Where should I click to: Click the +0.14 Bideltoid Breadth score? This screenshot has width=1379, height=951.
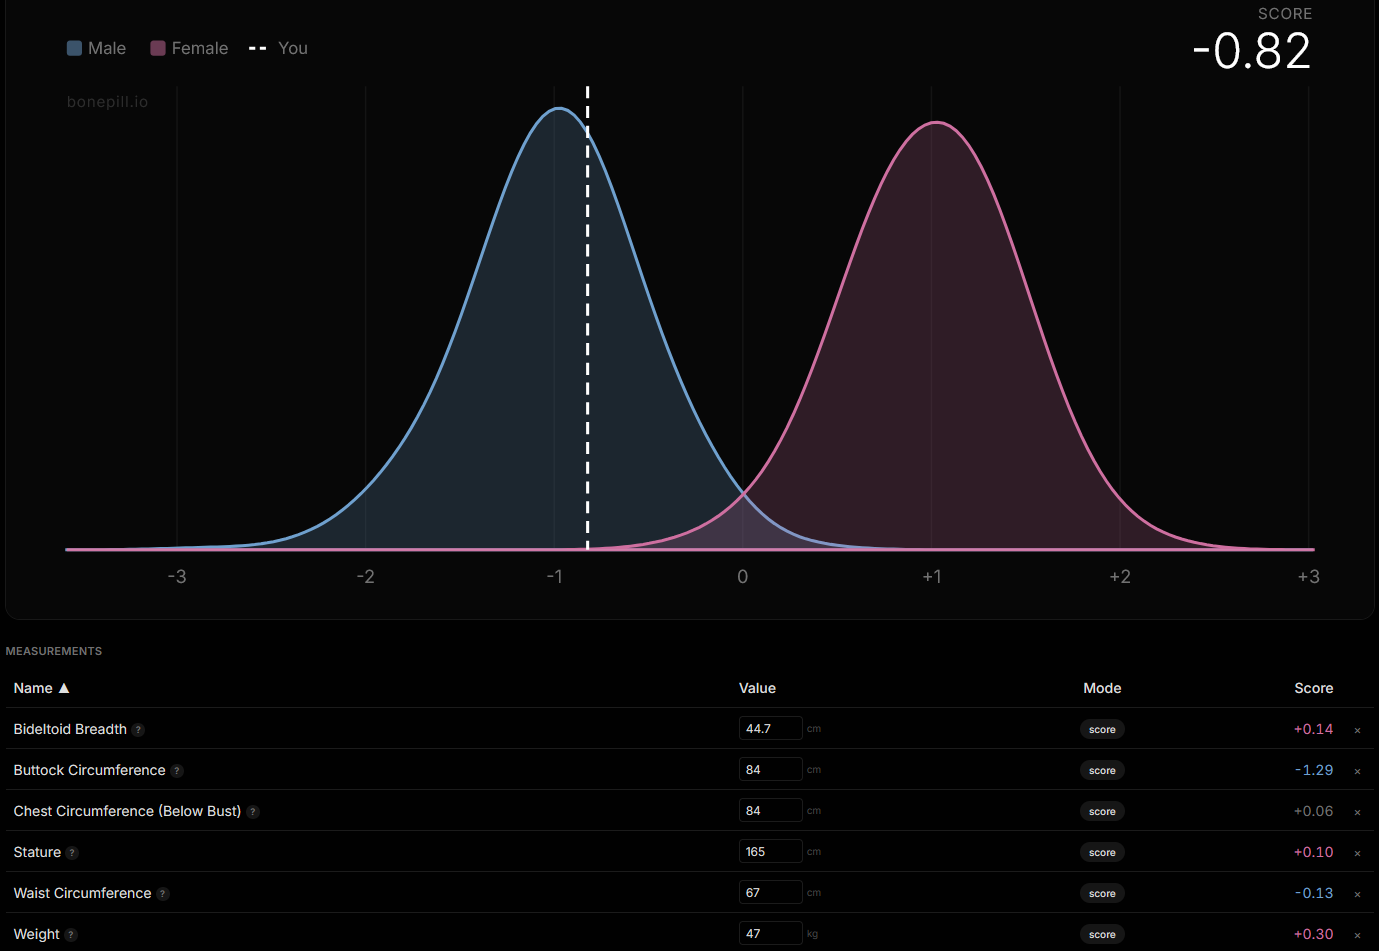point(1313,729)
